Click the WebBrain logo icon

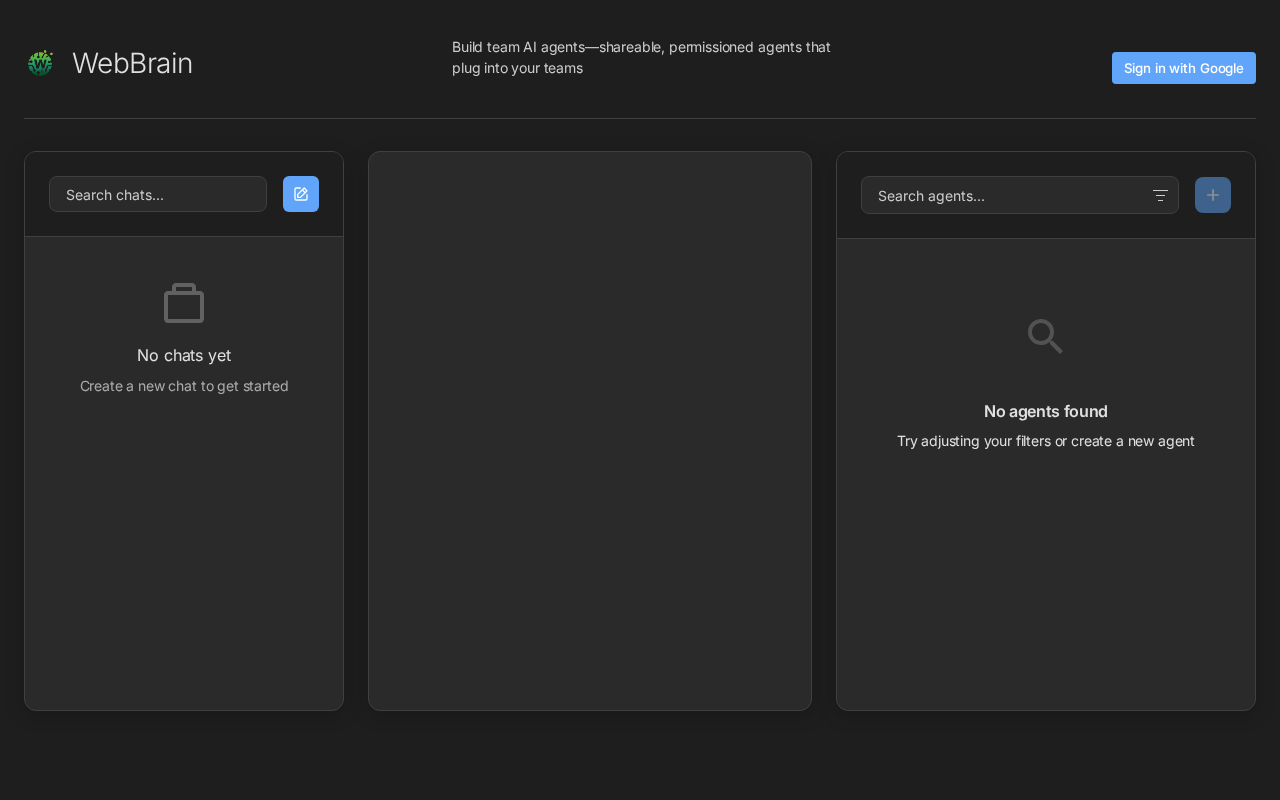pos(40,63)
